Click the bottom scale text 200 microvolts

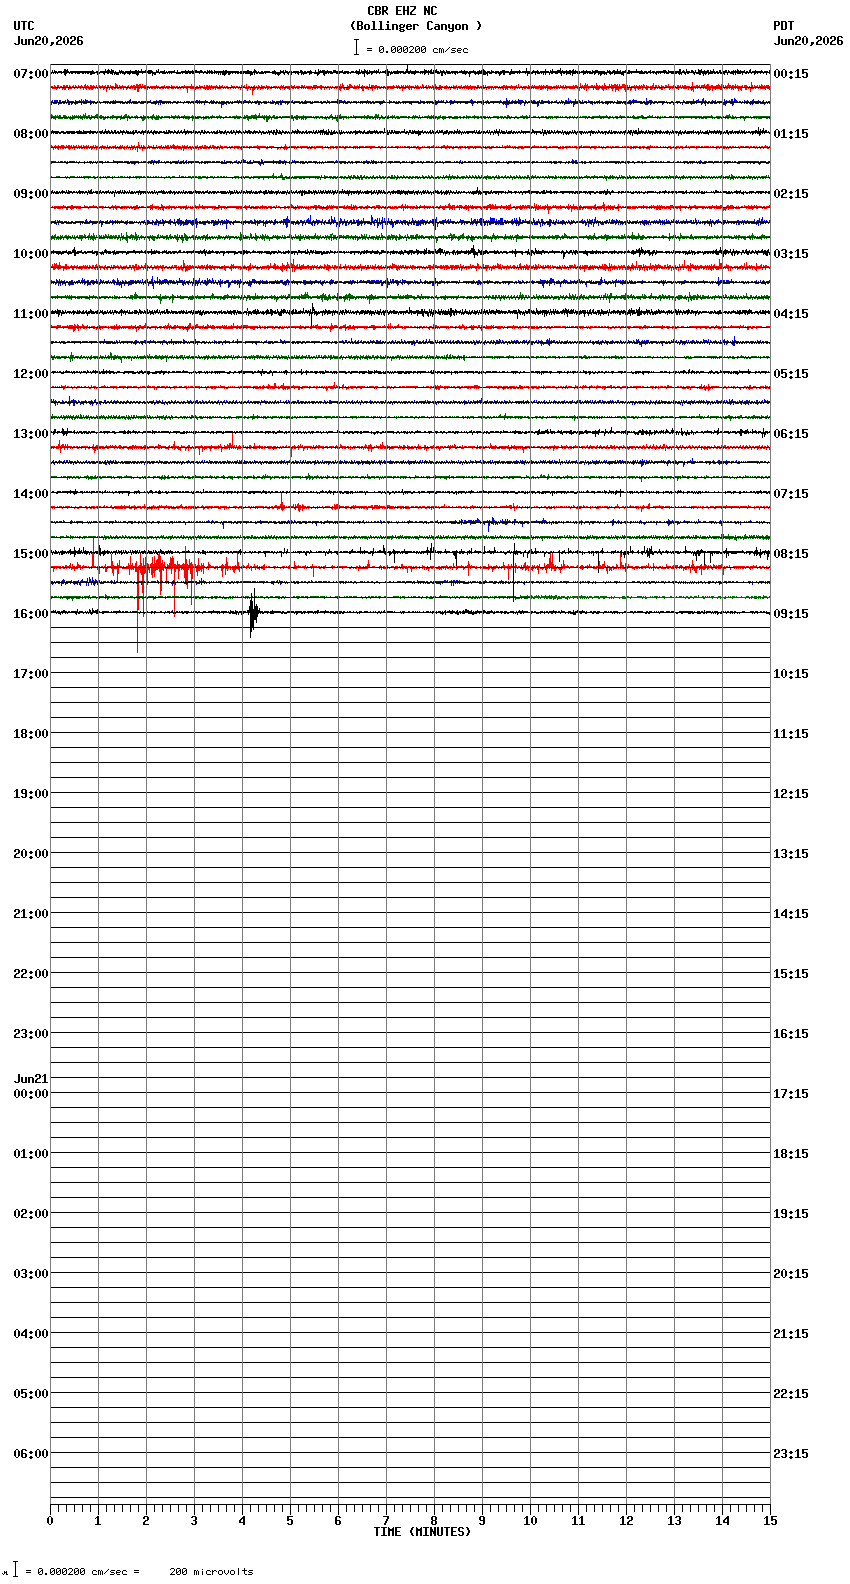(211, 1572)
